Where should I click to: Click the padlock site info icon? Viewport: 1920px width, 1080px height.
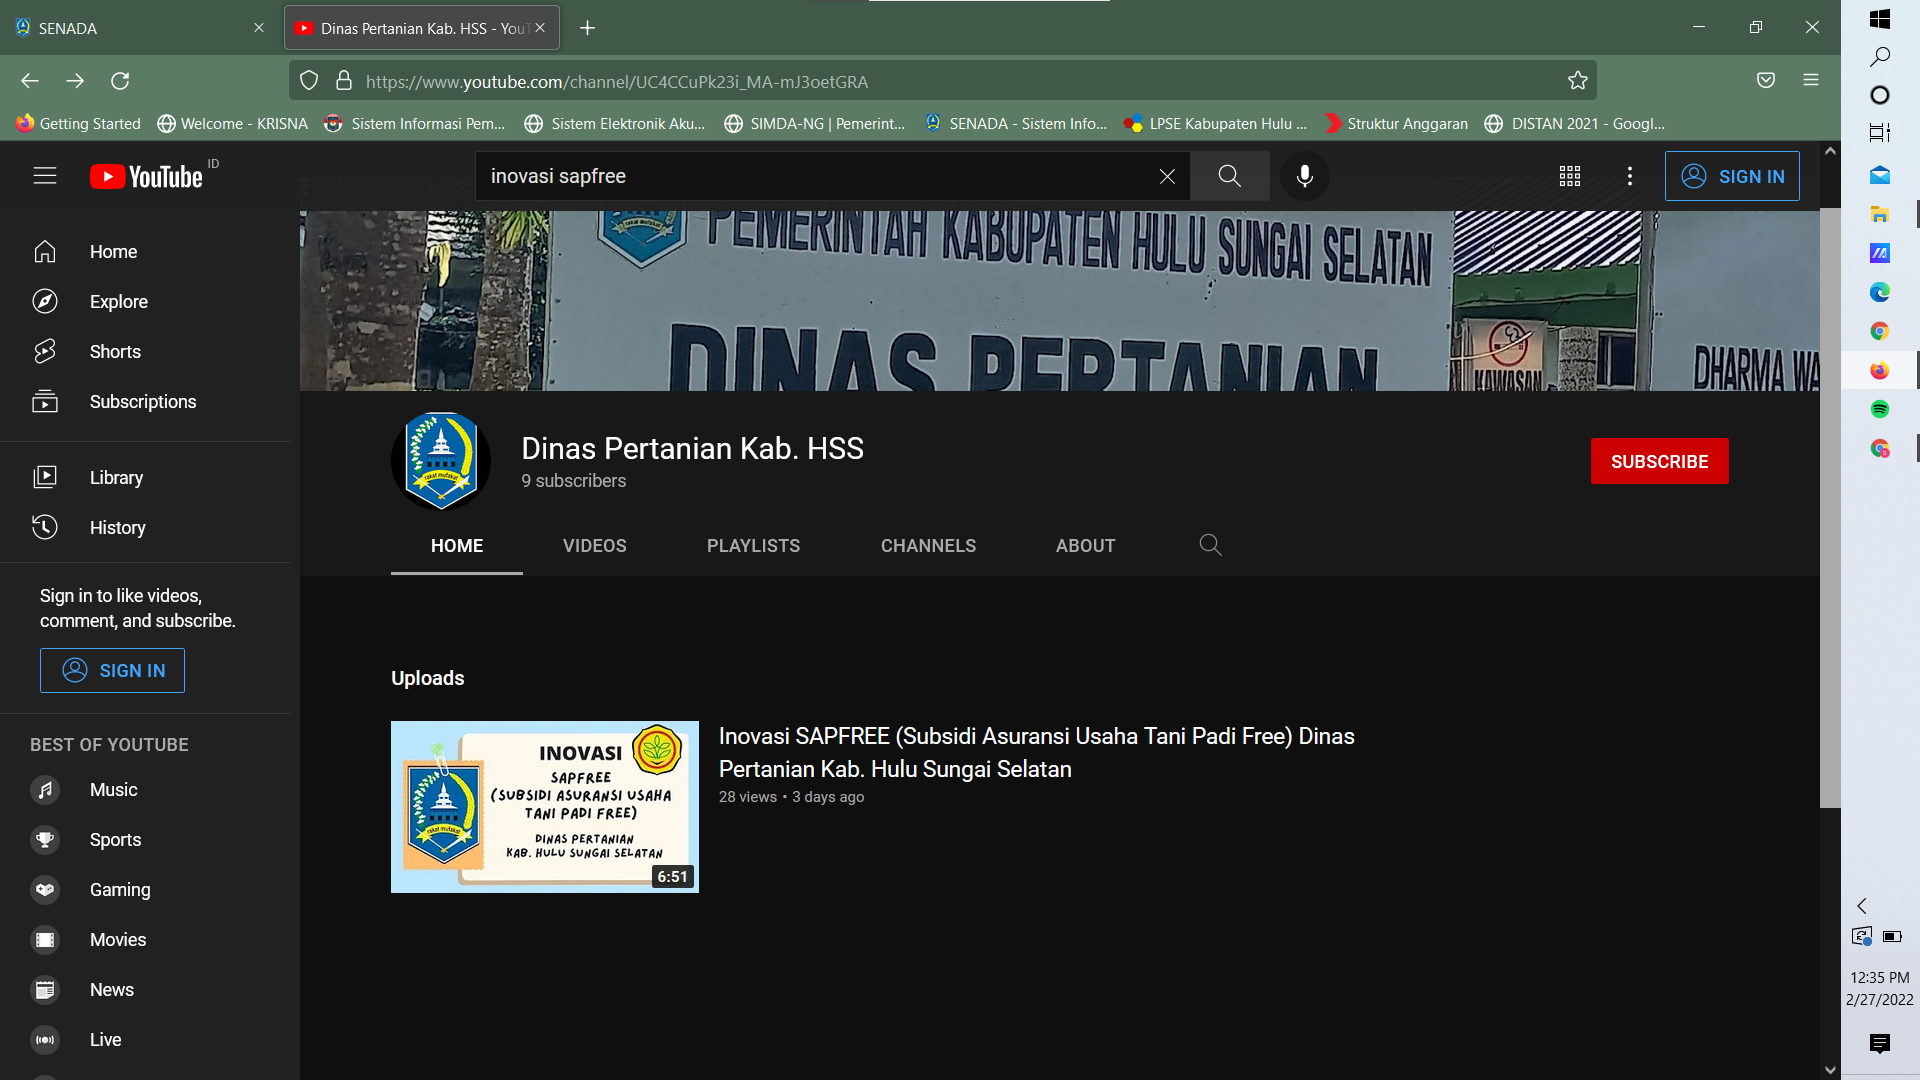point(344,81)
